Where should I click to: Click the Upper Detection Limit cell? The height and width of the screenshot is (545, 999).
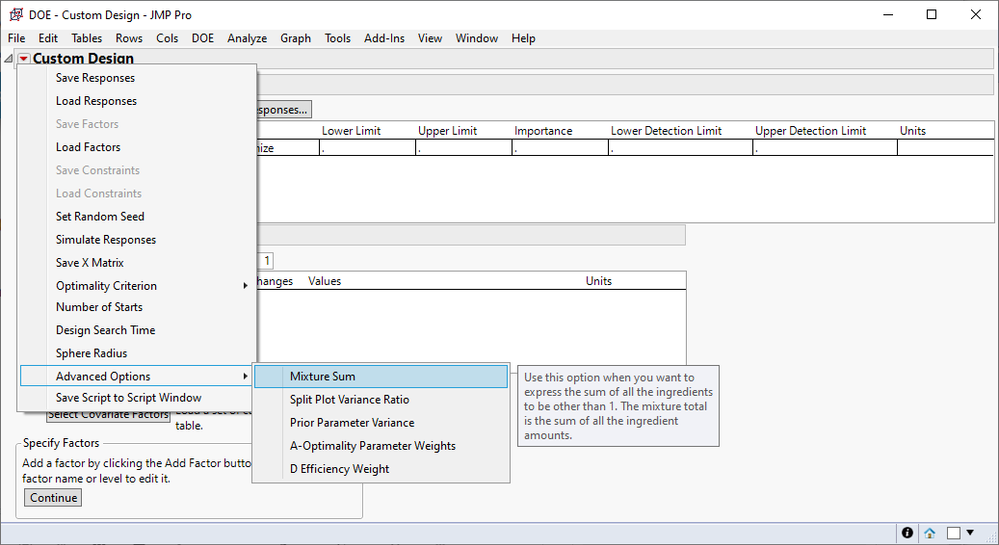coord(825,148)
